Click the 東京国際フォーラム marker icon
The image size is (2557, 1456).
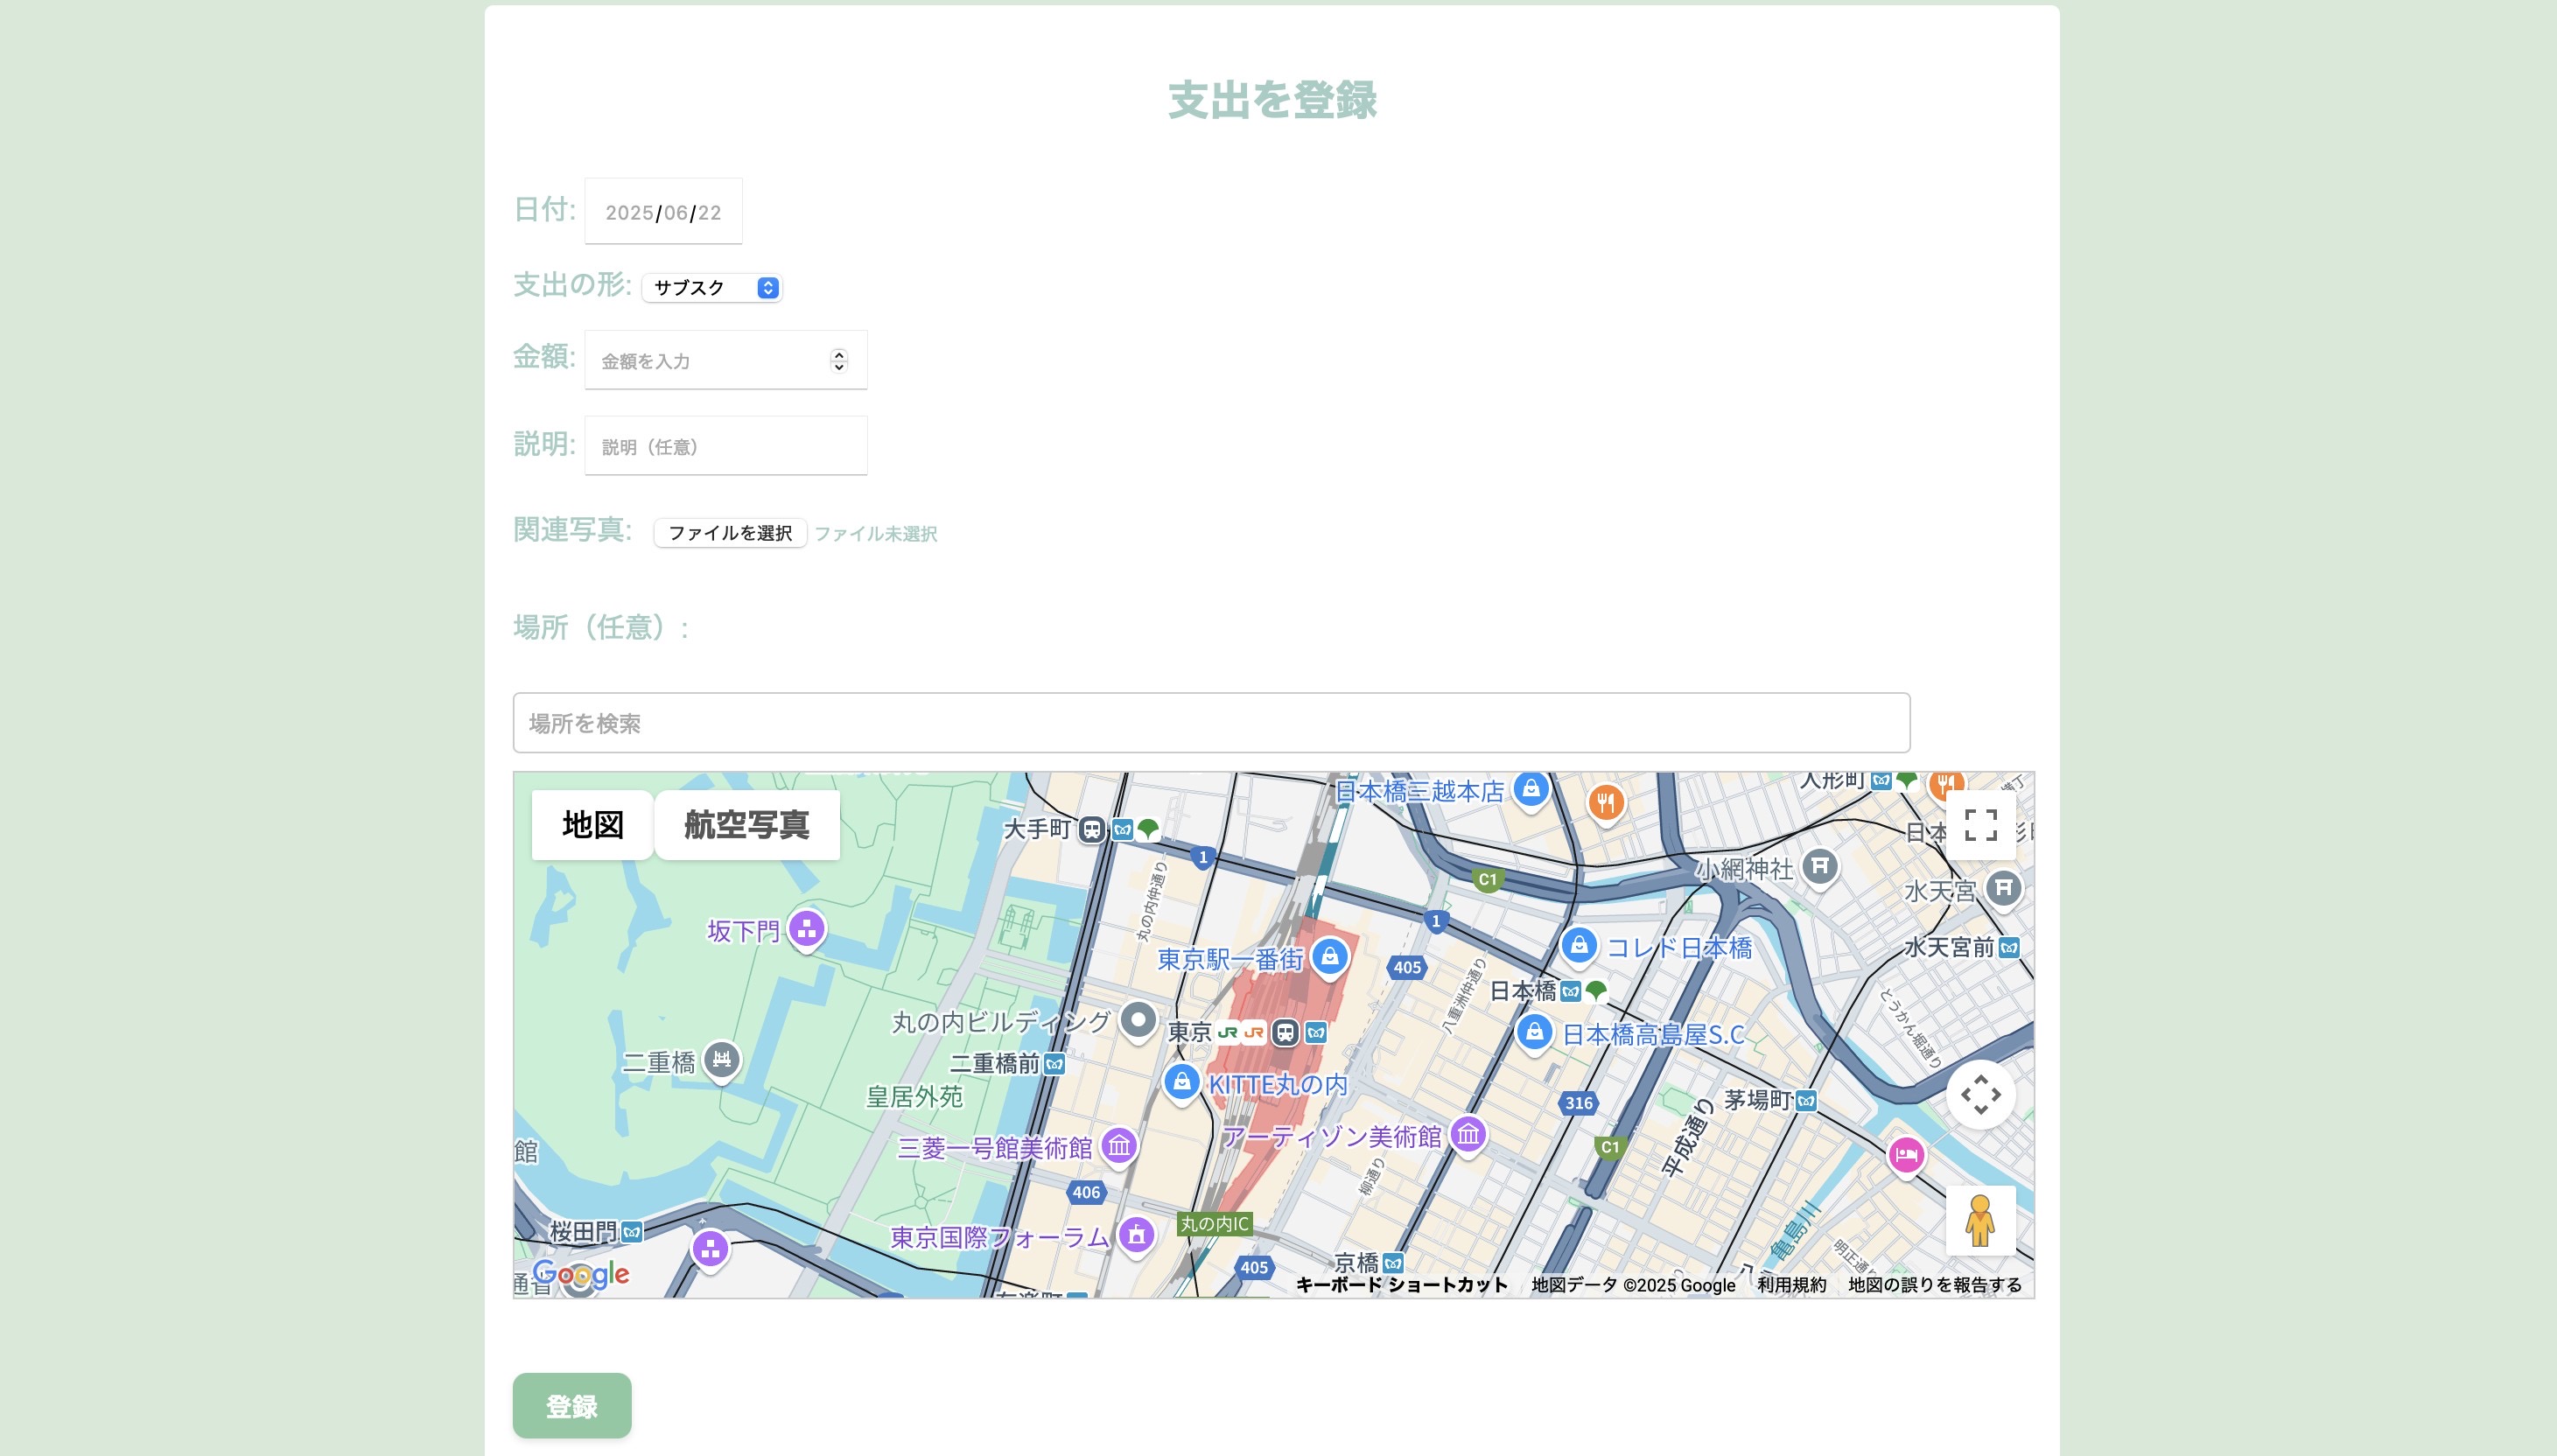coord(1136,1236)
